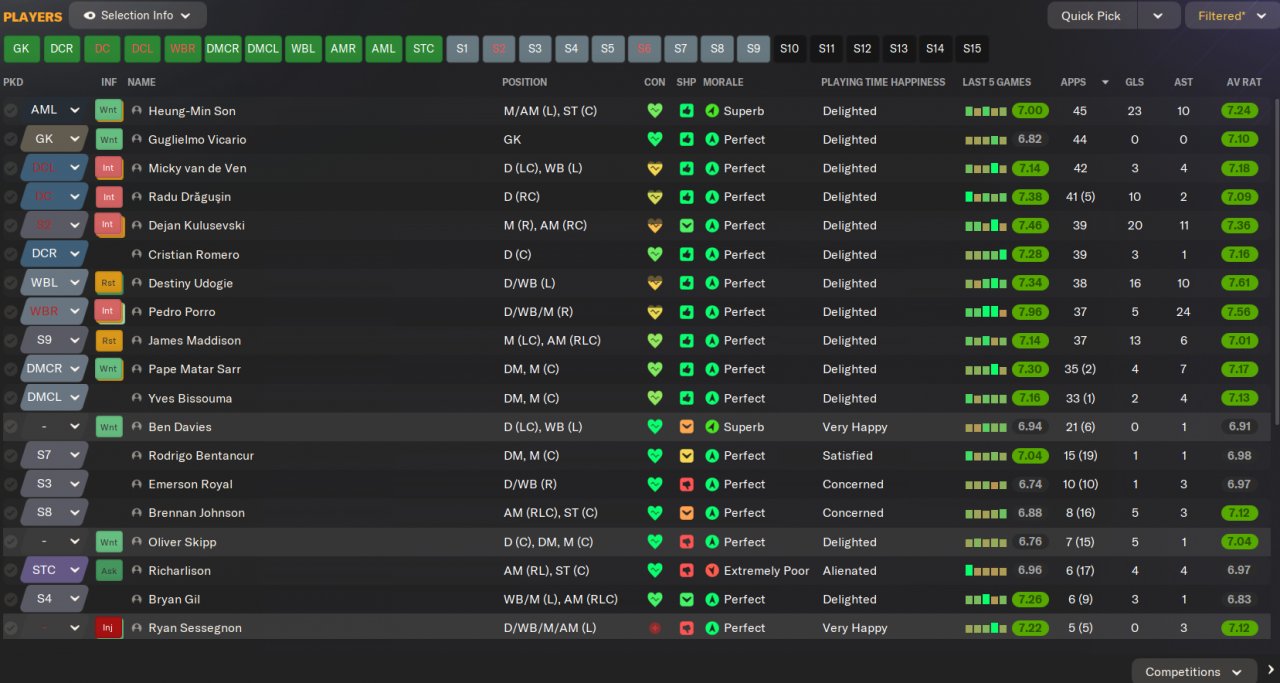Toggle the selection check for Guglielmo Vicario

10,139
